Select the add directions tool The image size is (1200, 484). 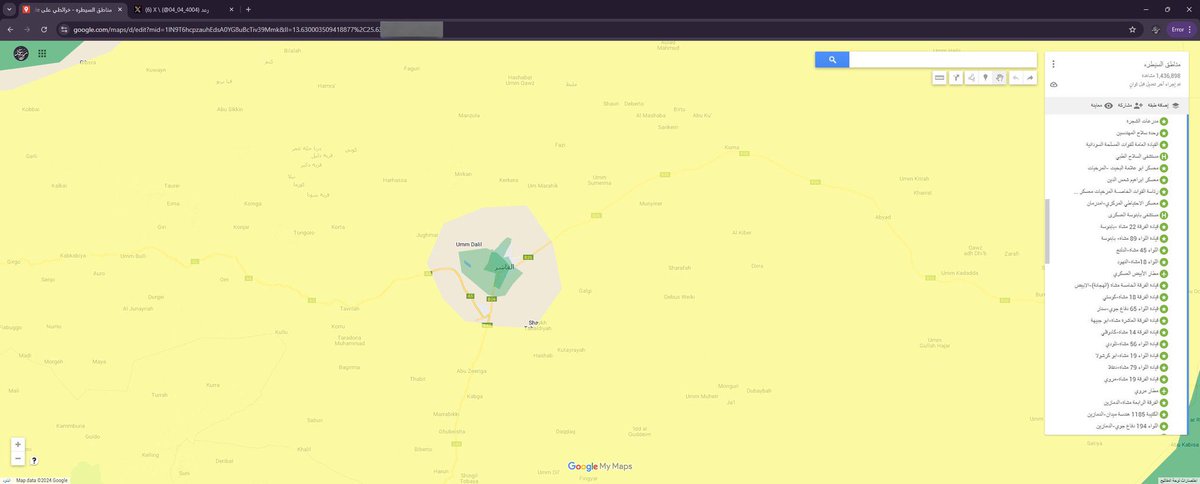[x=955, y=77]
